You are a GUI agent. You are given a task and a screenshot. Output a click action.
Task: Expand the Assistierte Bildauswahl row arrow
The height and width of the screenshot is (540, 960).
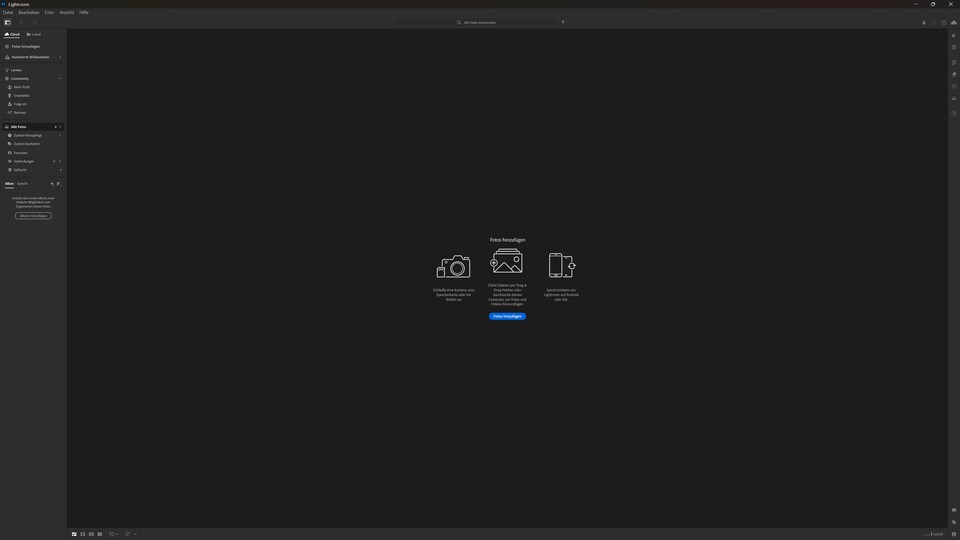pyautogui.click(x=60, y=57)
